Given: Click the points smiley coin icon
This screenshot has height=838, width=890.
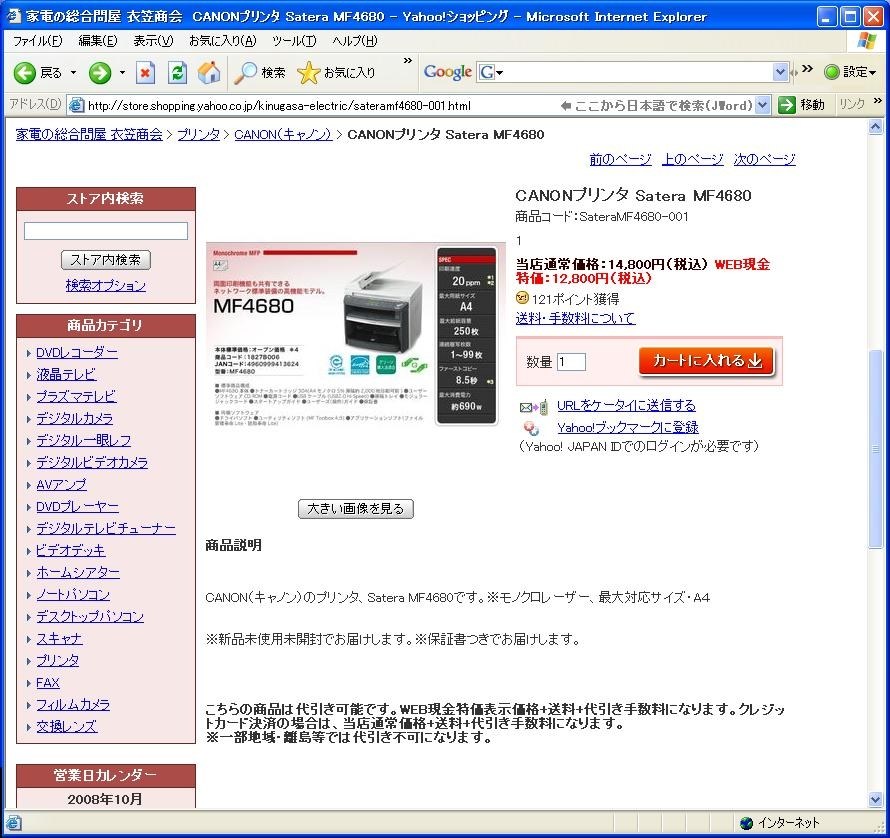Looking at the screenshot, I should point(522,298).
